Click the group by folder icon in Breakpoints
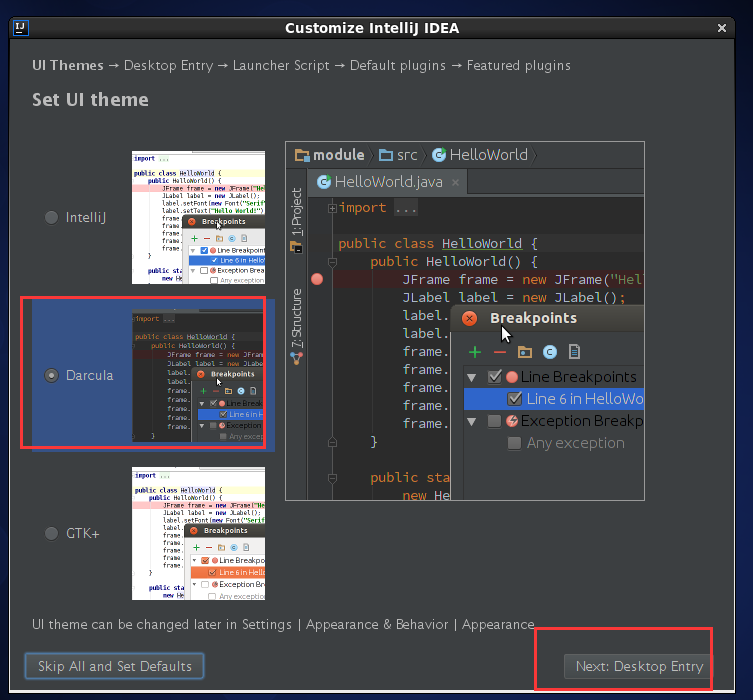753x700 pixels. [x=524, y=352]
